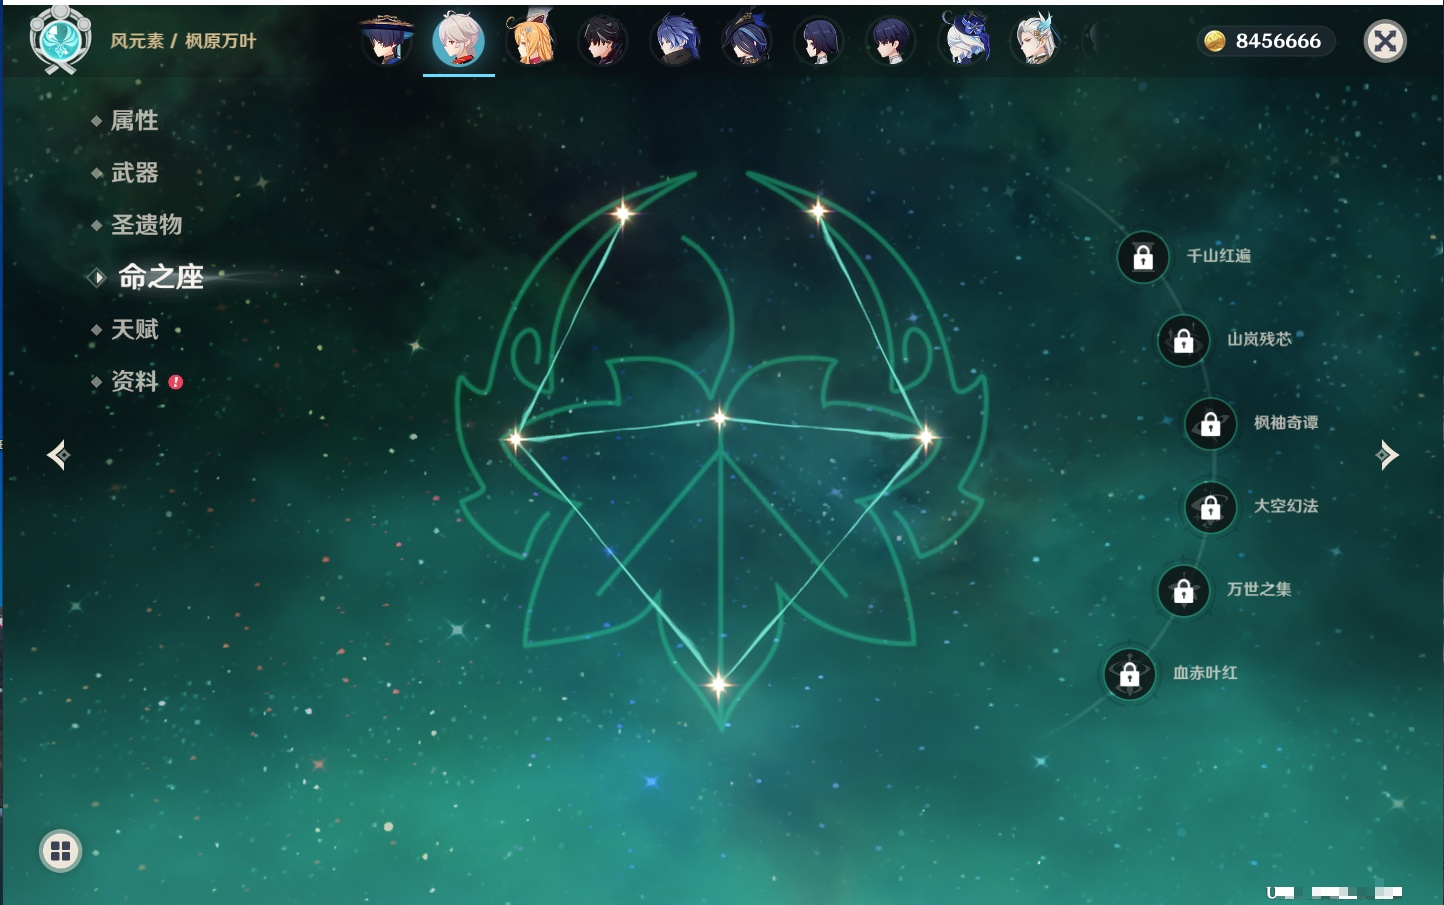Click the 千山红遍 constellation label

pyautogui.click(x=1218, y=256)
